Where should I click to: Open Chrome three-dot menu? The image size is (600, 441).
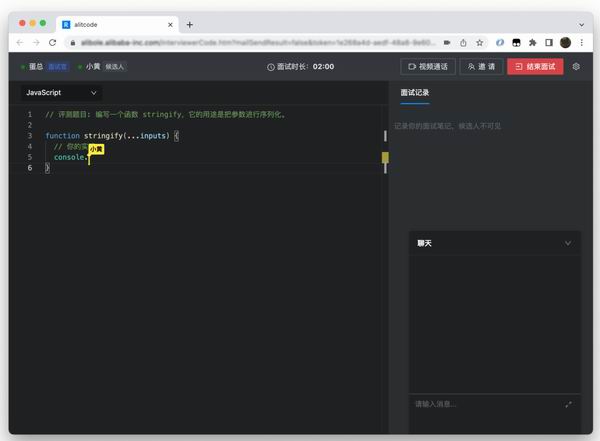pyautogui.click(x=582, y=43)
